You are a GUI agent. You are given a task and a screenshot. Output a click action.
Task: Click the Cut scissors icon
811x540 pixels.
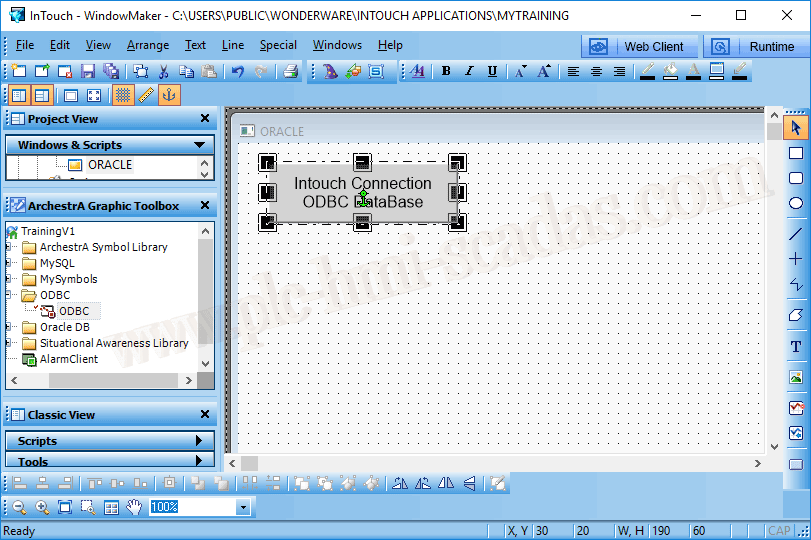(x=164, y=71)
